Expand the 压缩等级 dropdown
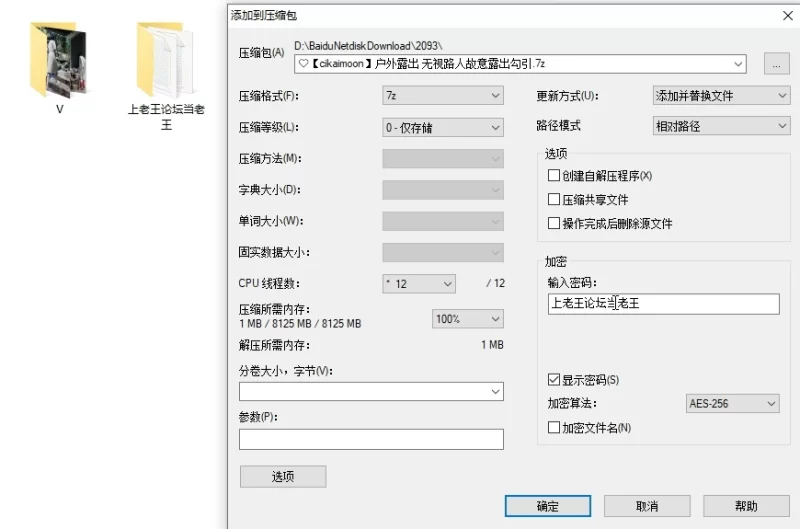 443,128
